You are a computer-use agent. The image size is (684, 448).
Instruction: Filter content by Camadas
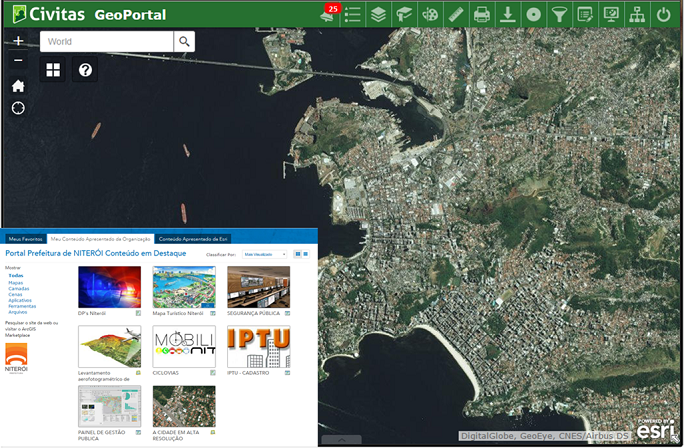click(19, 288)
